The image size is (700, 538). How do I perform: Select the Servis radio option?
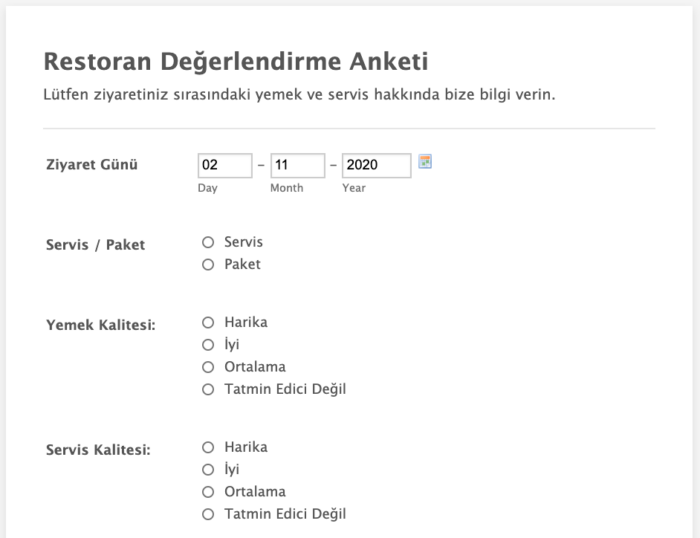click(x=208, y=242)
